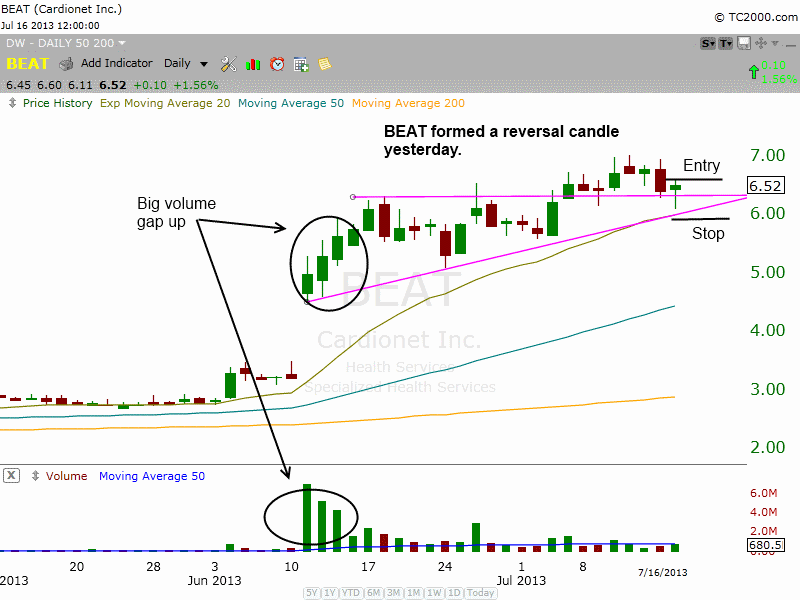Click the Jun 2013 time axis label
800x600 pixels.
(214, 581)
